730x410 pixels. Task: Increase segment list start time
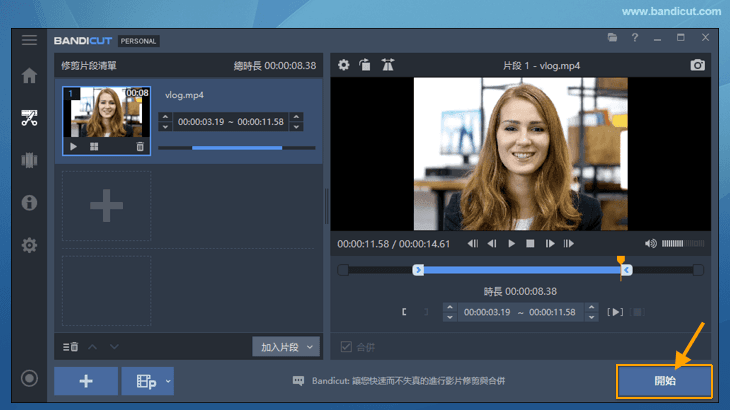165,117
